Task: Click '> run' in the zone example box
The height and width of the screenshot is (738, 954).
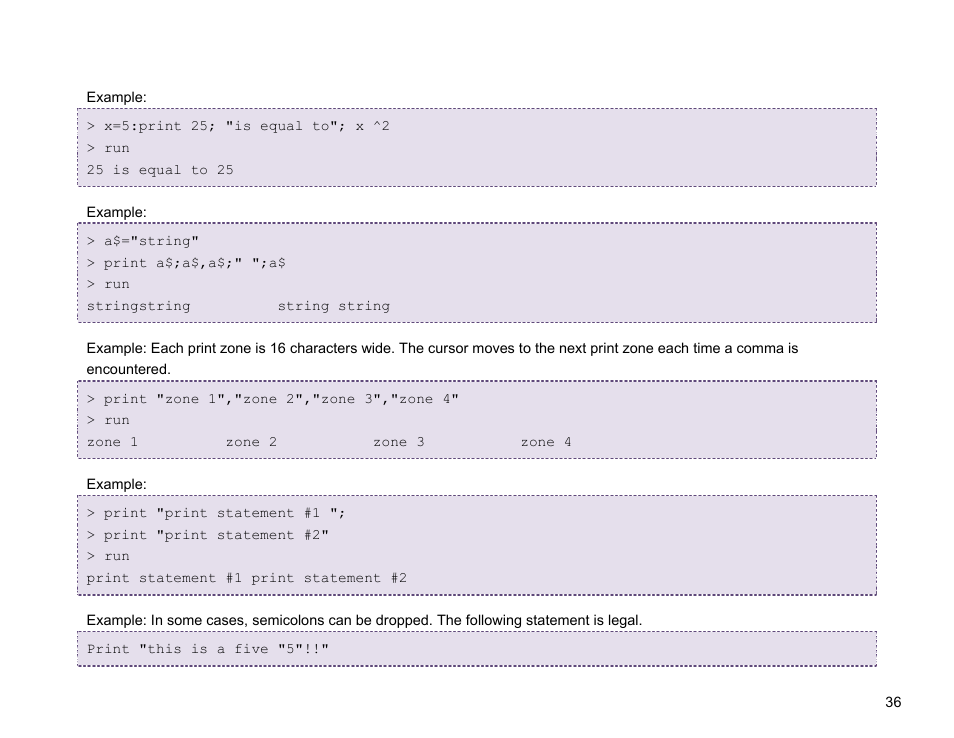Action: (x=108, y=421)
